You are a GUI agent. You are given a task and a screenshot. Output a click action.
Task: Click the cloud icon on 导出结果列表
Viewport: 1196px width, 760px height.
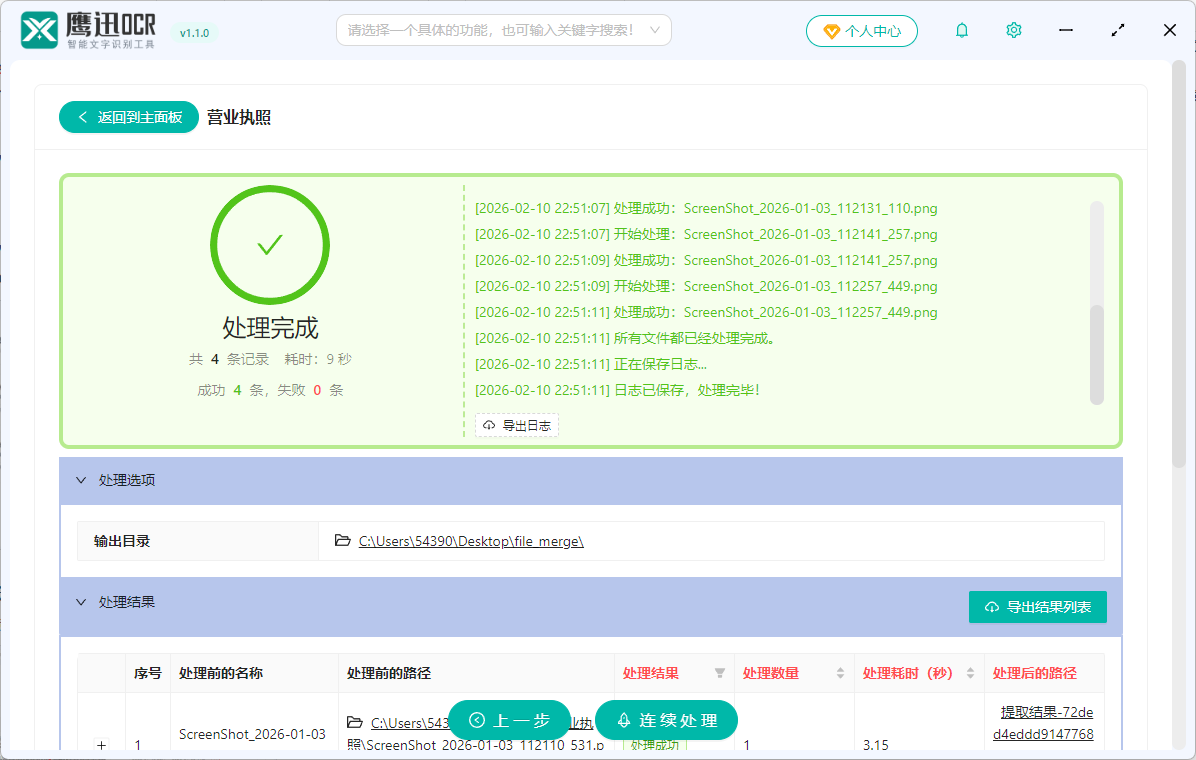point(991,607)
